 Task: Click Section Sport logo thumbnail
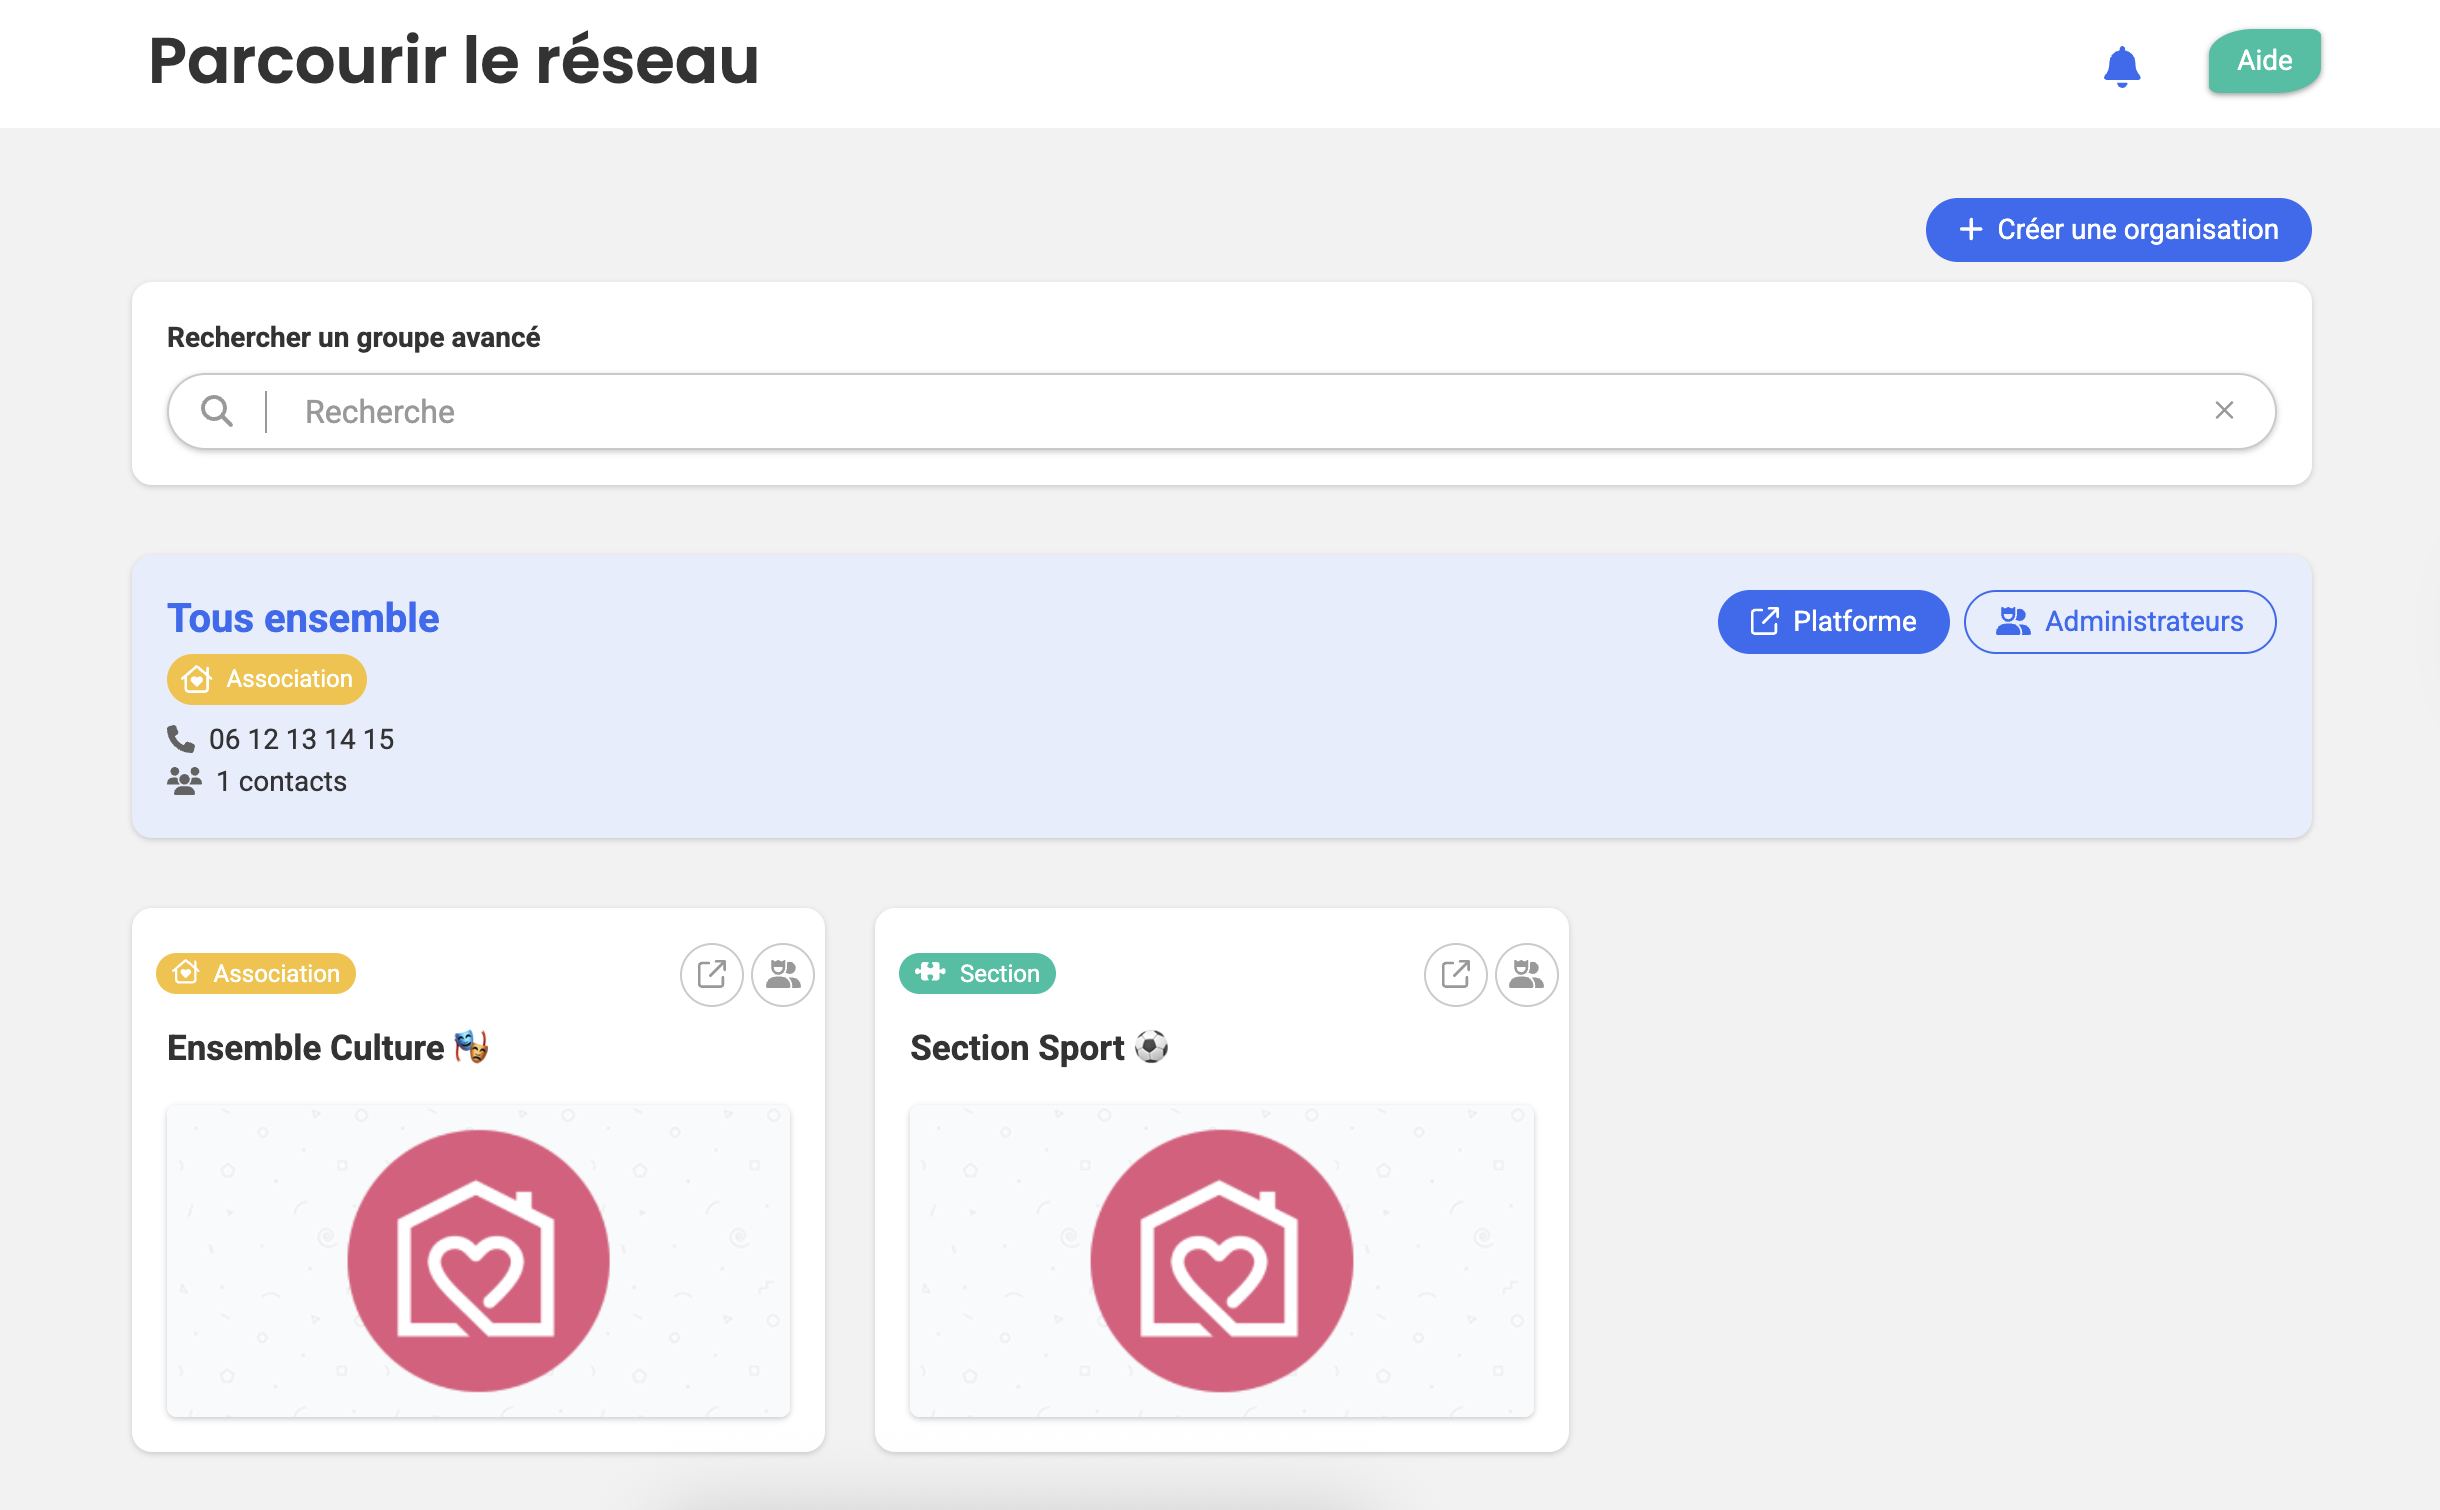pyautogui.click(x=1221, y=1260)
